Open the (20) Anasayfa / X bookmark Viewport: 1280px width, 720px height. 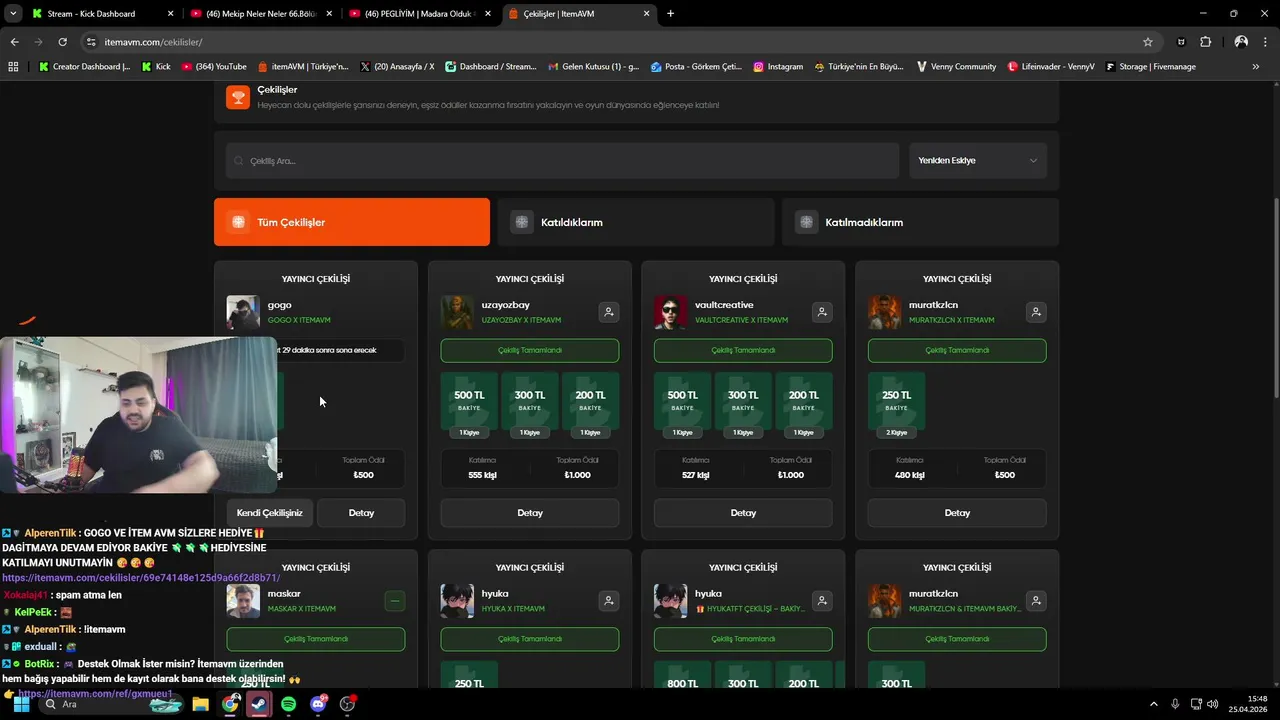pos(397,67)
